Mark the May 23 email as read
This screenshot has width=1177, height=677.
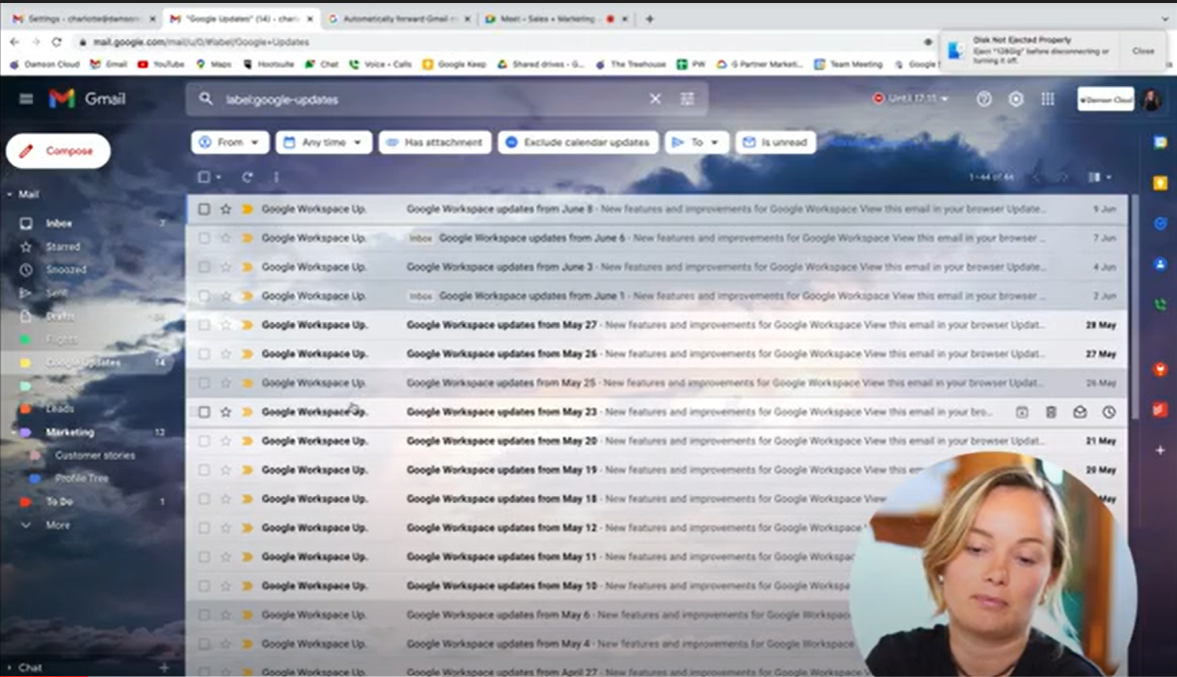(1079, 412)
